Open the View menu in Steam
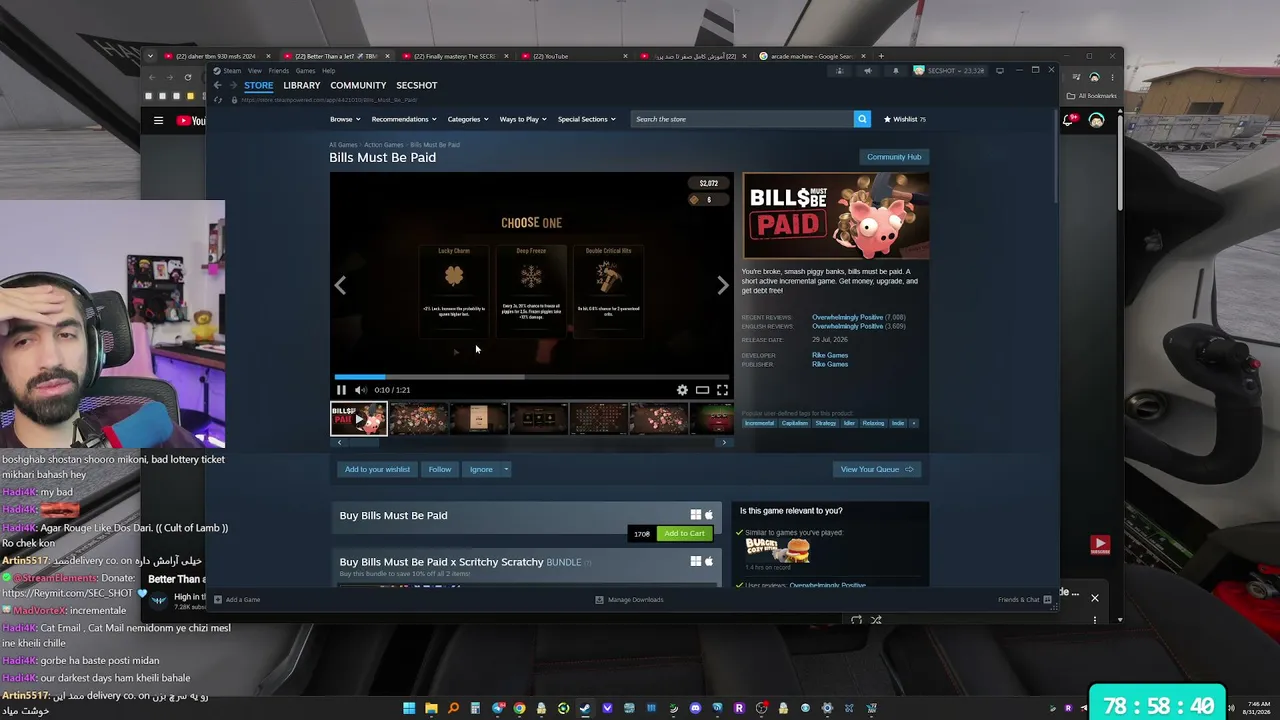Screen dimensions: 1280x720 pos(255,71)
